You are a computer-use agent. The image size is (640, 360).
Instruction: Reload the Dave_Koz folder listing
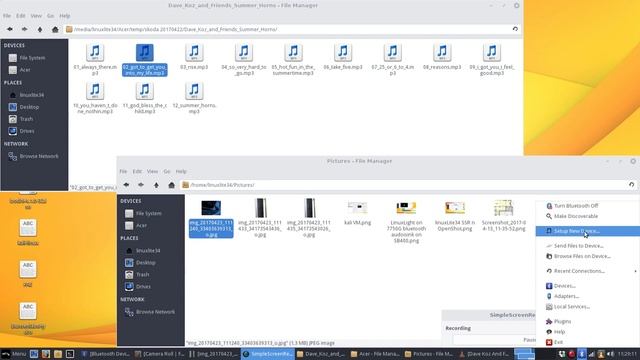tap(515, 29)
